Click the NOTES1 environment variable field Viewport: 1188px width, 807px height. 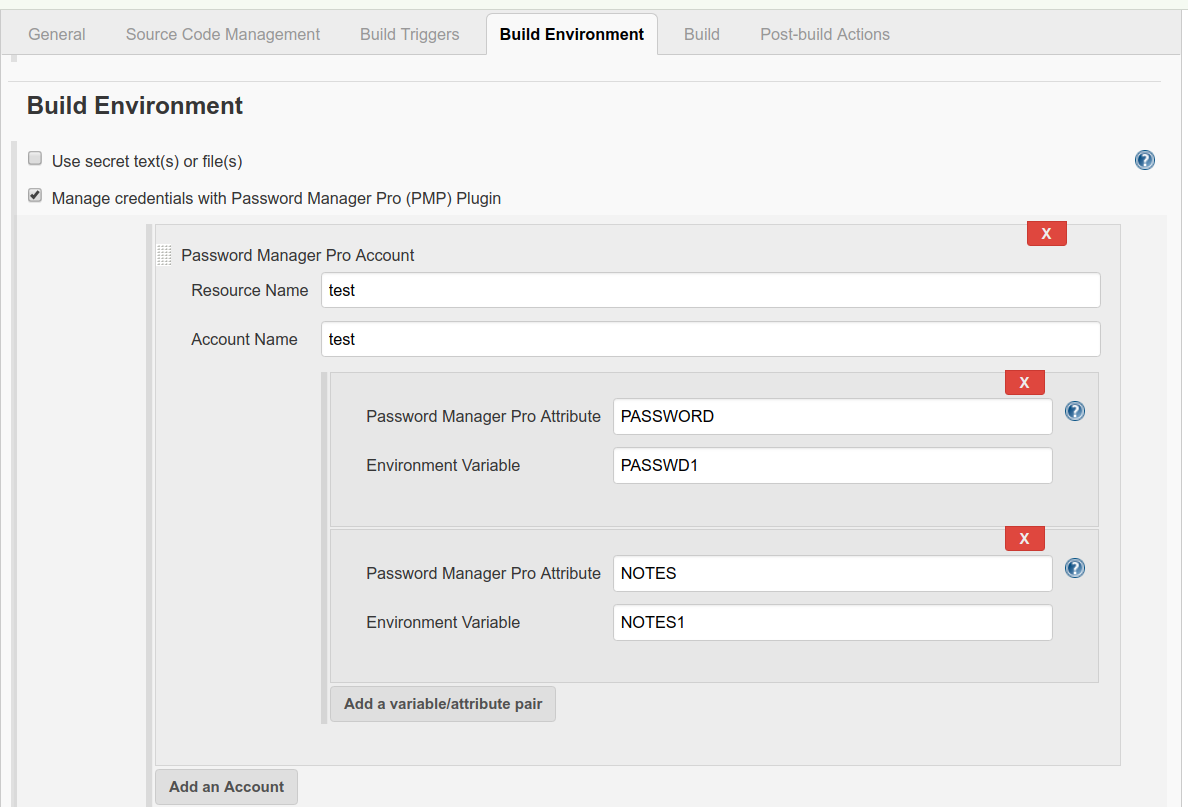pyautogui.click(x=832, y=622)
